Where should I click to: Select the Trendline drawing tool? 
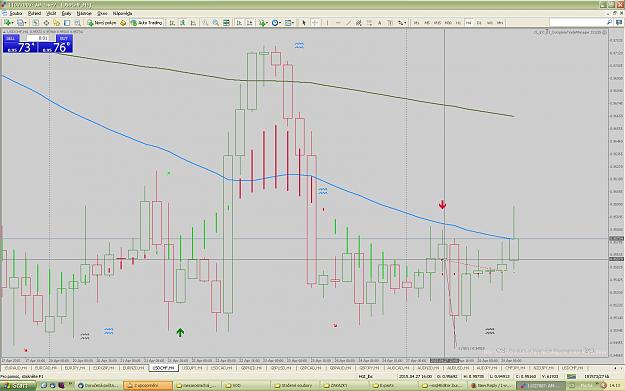click(x=348, y=23)
